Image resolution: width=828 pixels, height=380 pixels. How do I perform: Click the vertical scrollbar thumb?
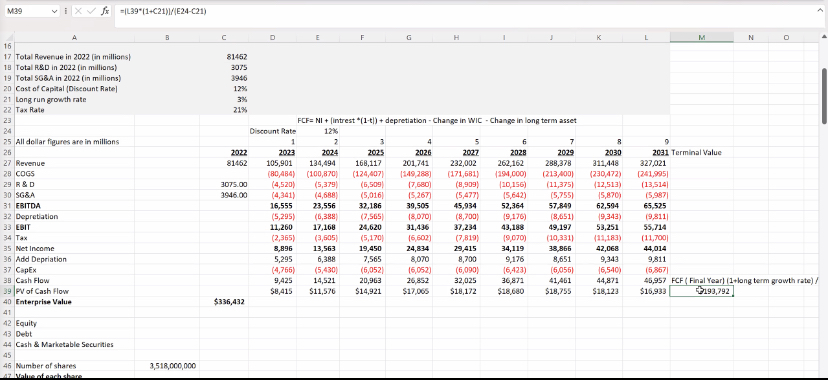[824, 96]
